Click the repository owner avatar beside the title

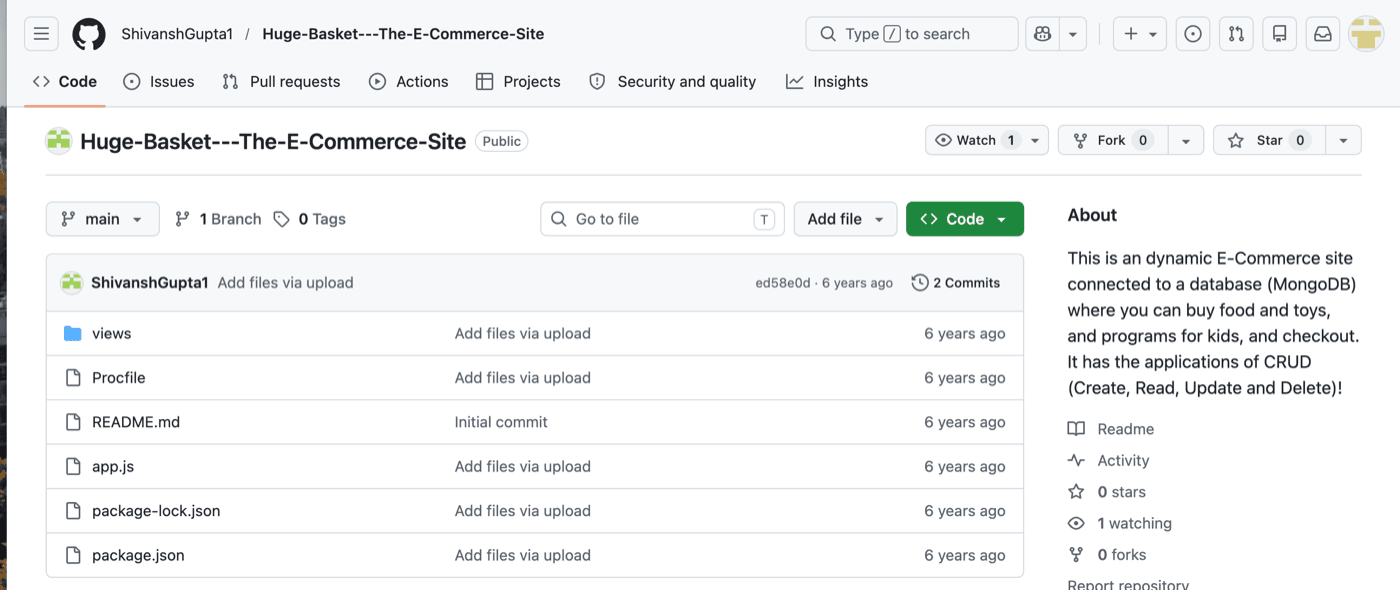[x=59, y=141]
